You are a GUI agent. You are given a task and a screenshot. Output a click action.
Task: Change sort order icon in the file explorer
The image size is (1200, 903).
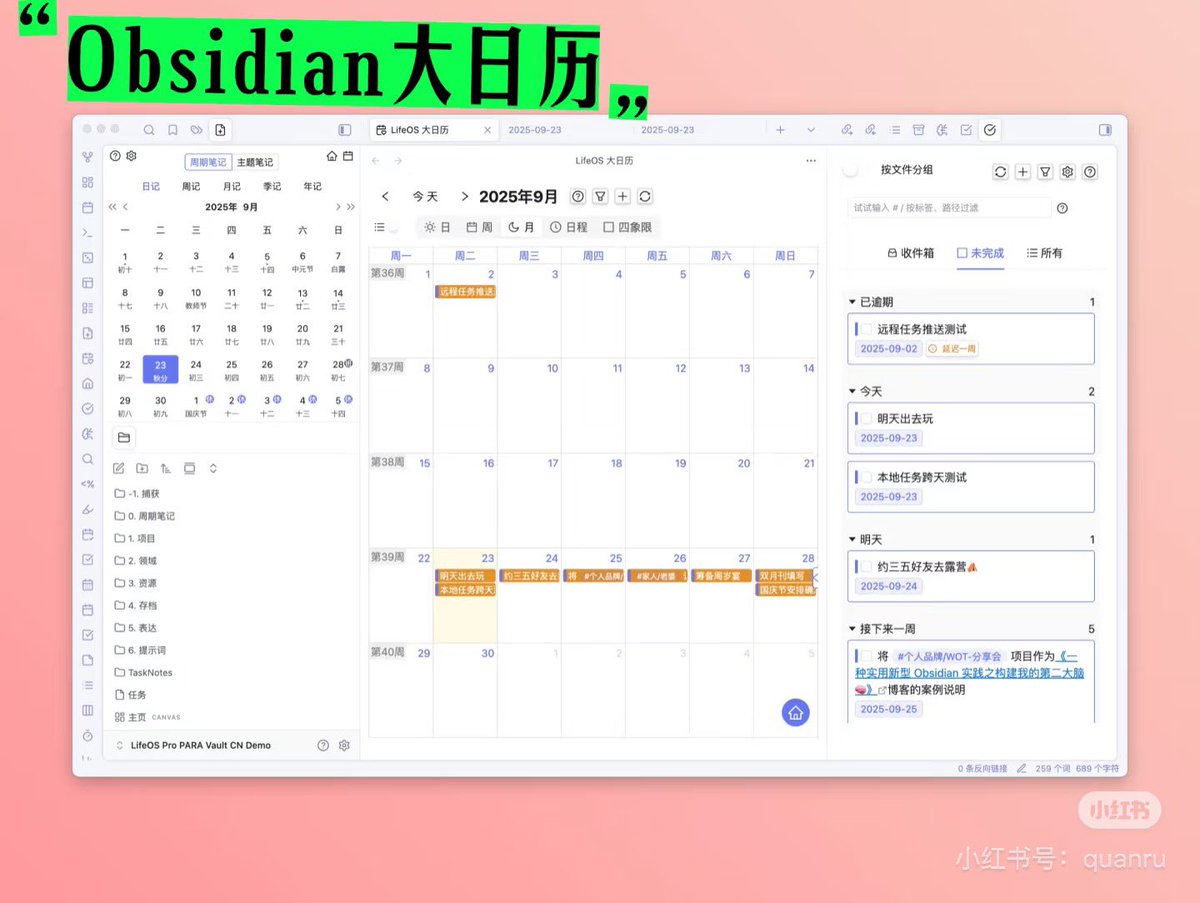point(165,468)
